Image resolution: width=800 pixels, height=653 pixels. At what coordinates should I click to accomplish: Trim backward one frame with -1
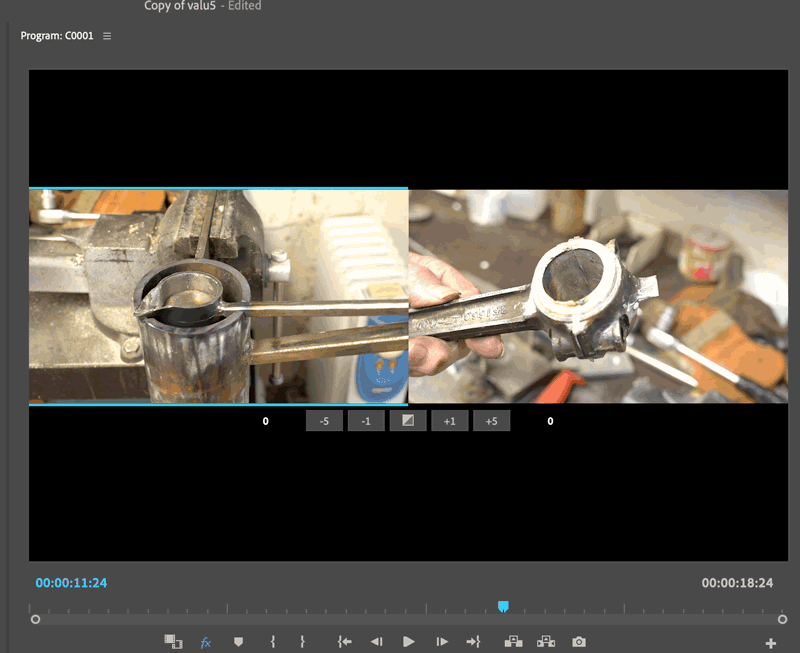click(x=366, y=421)
